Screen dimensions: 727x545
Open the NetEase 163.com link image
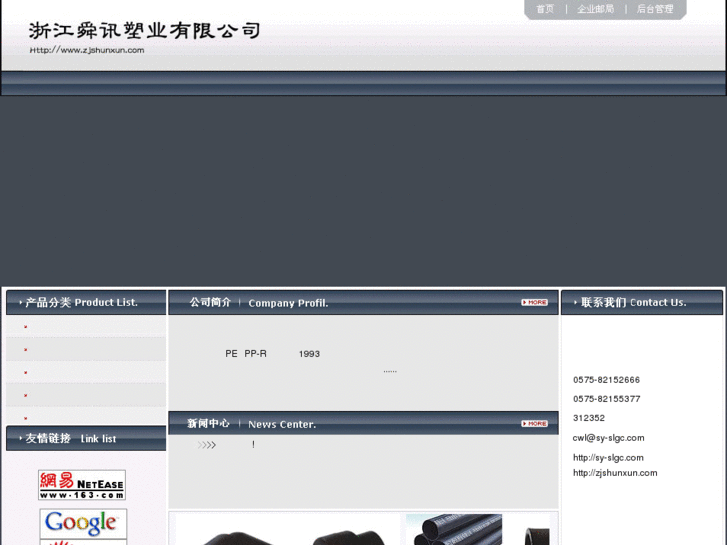coord(82,485)
